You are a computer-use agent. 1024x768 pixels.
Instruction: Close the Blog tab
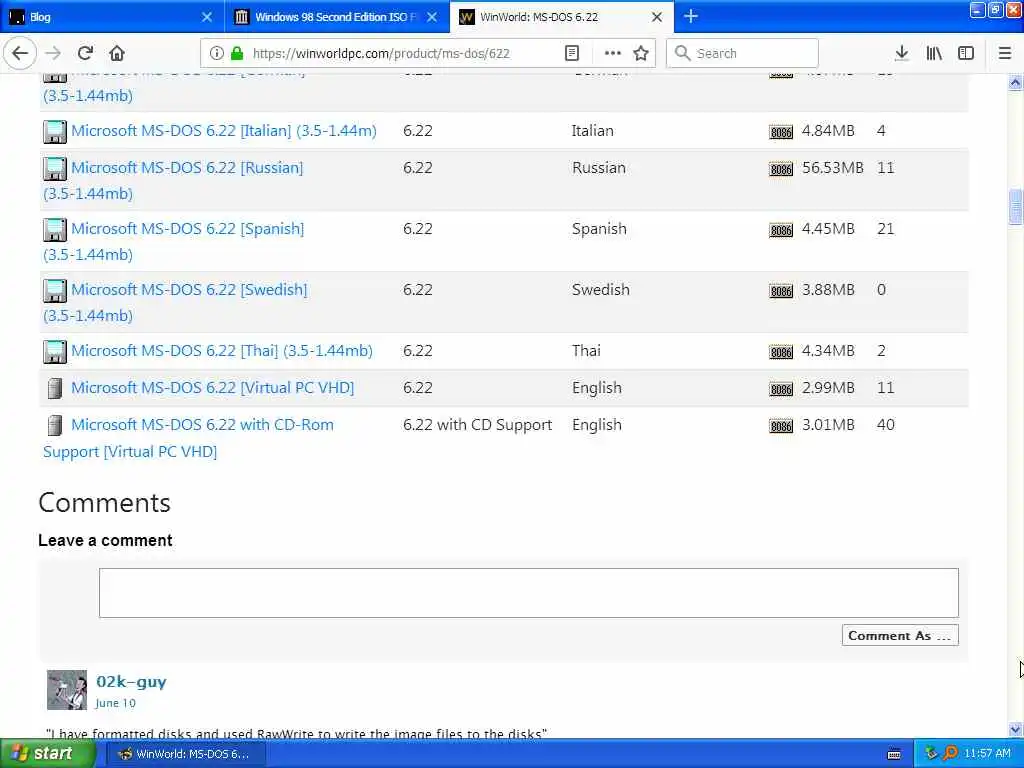[x=207, y=17]
